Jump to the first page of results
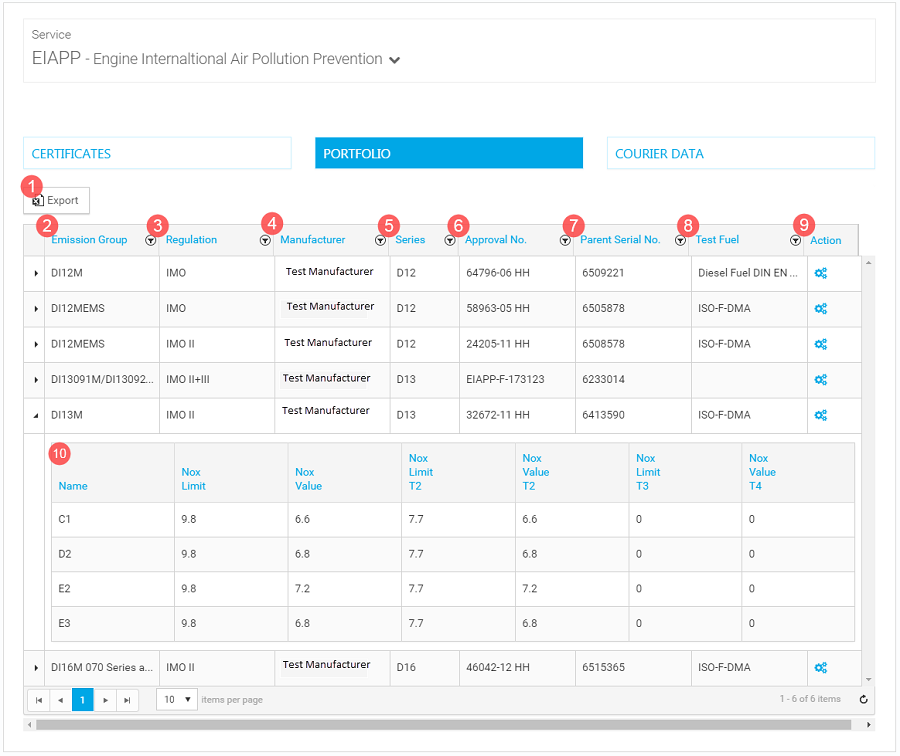 coord(39,699)
